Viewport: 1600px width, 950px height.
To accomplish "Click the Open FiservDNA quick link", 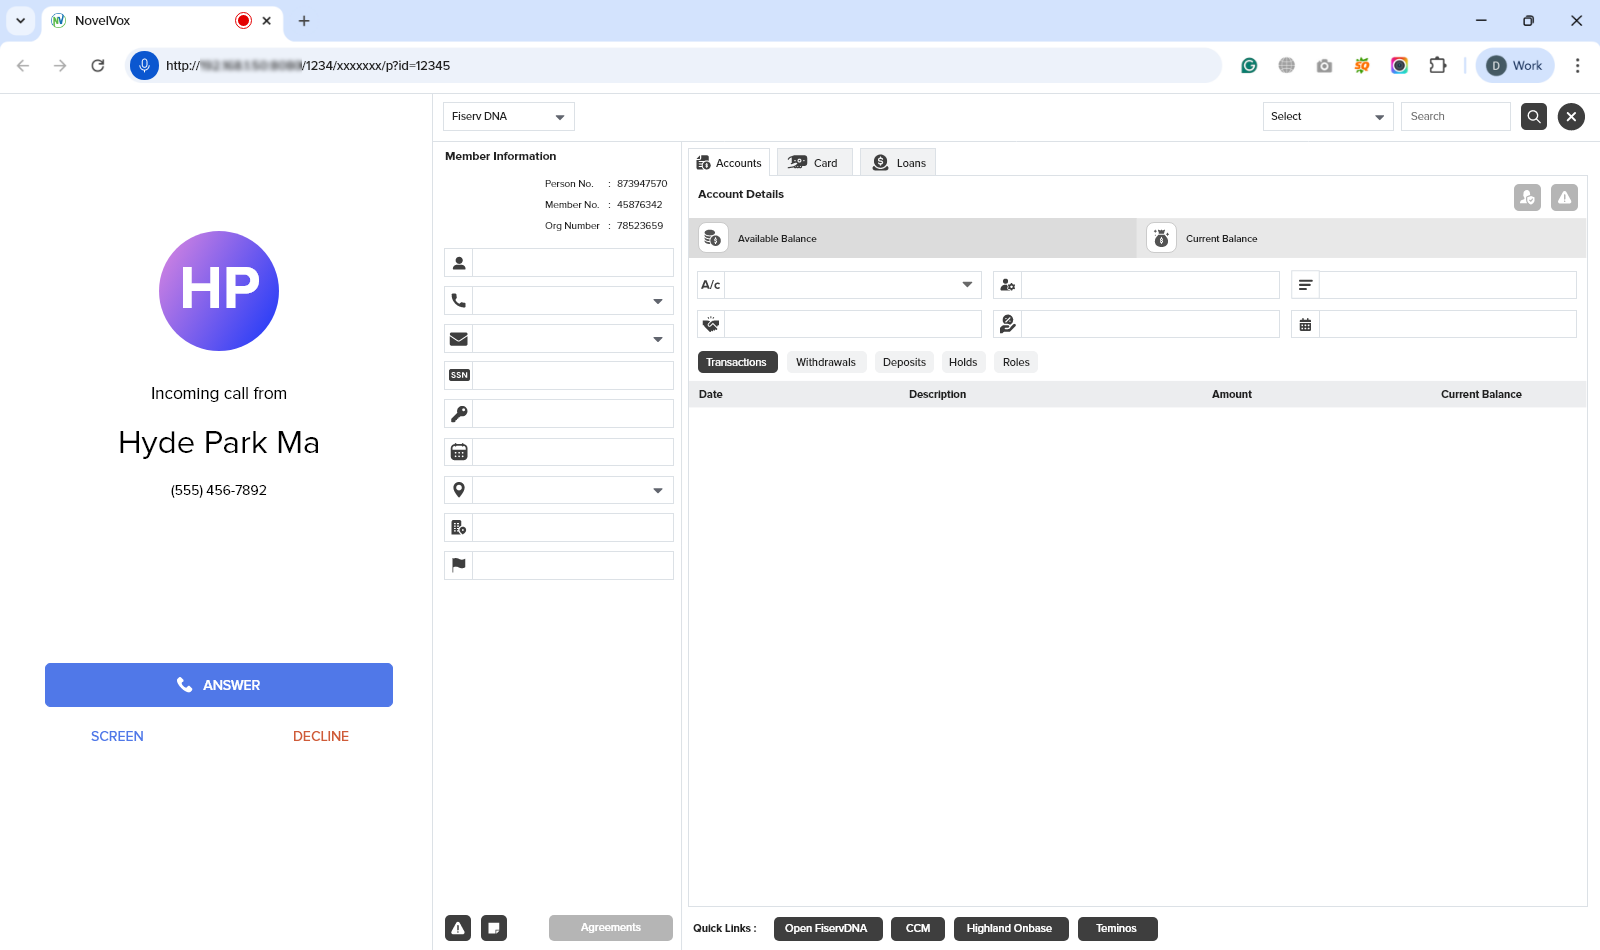I will click(x=826, y=929).
